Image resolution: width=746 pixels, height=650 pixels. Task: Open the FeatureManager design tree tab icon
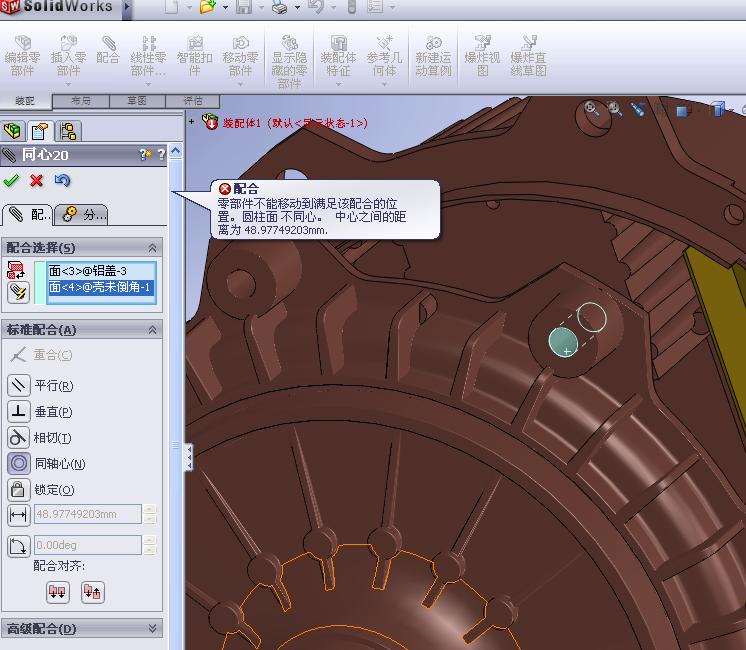[12, 130]
